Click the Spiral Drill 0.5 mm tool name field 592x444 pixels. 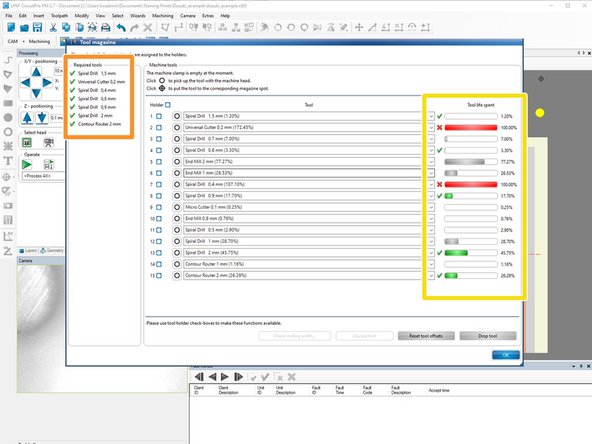point(302,230)
